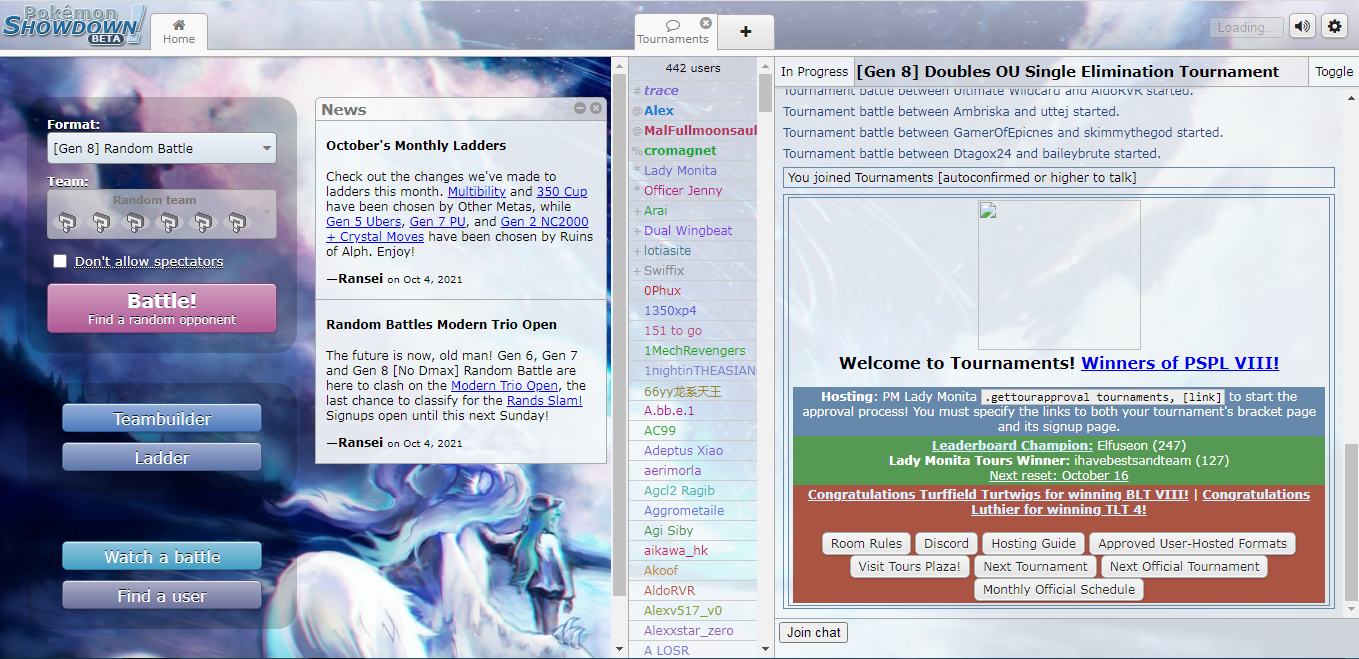Click the plus tab to join a room
Screen dimensions: 1359x659
tap(745, 31)
